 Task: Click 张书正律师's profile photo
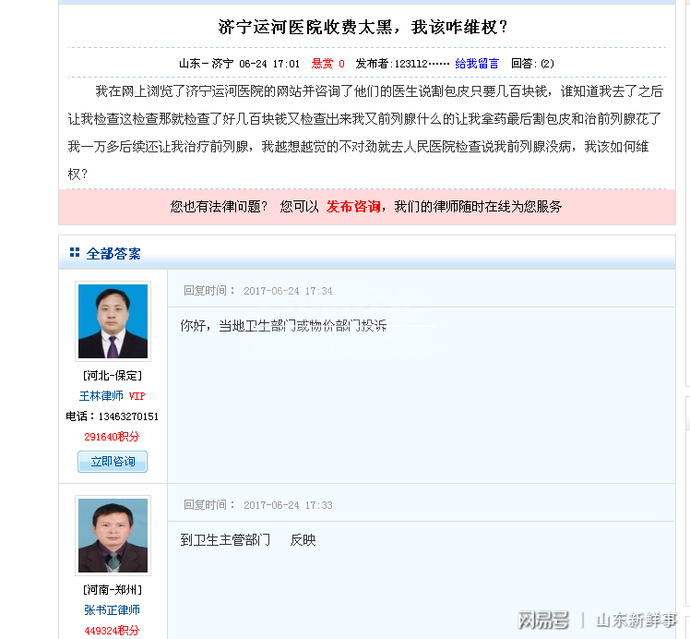[x=113, y=536]
